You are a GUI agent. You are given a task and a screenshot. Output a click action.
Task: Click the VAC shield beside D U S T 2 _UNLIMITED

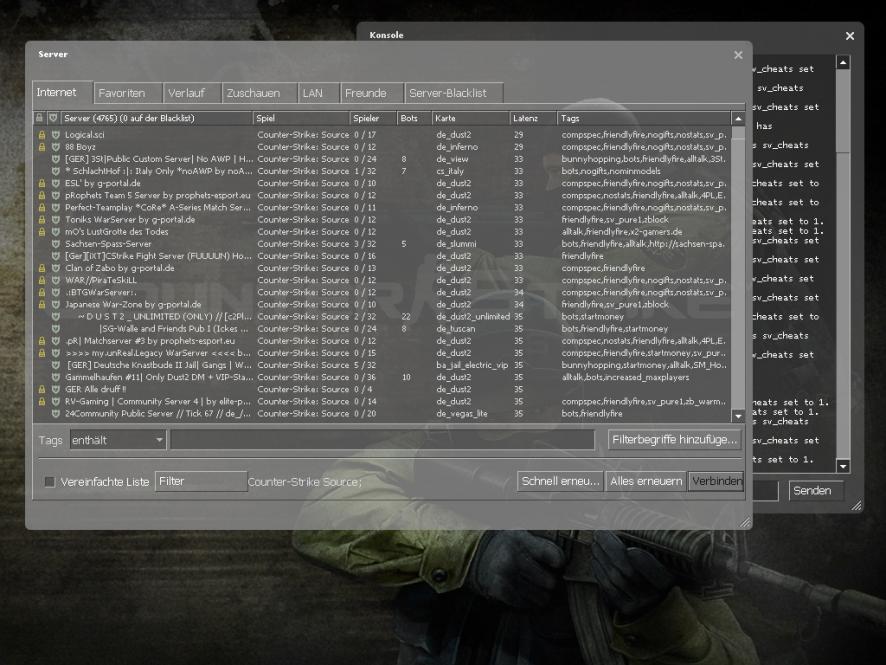tap(55, 317)
